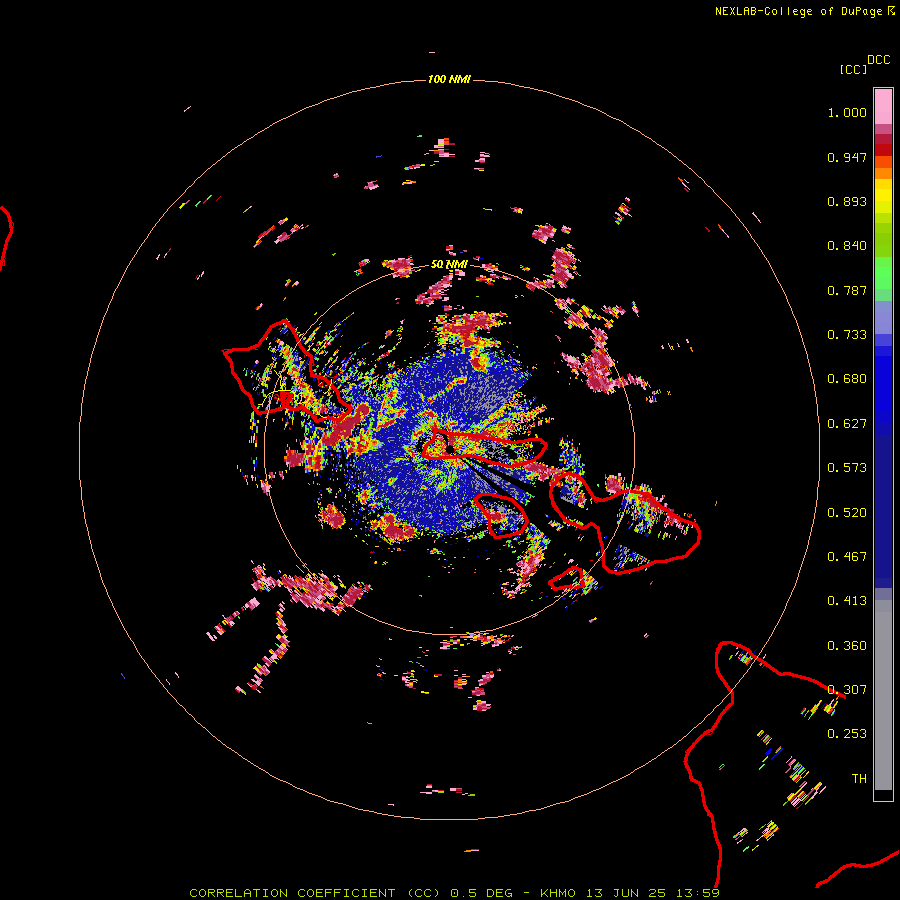Click the 0.947 scale value
Image resolution: width=900 pixels, height=900 pixels.
pos(847,157)
